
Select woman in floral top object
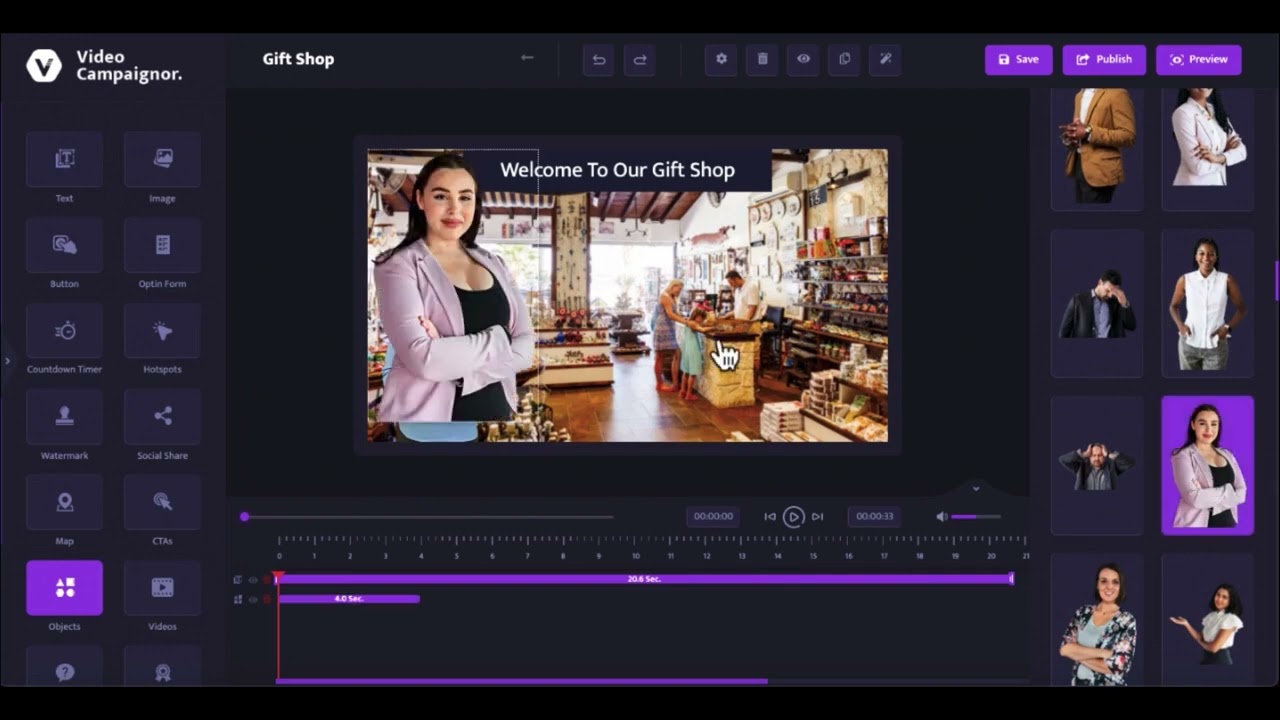tap(1097, 620)
